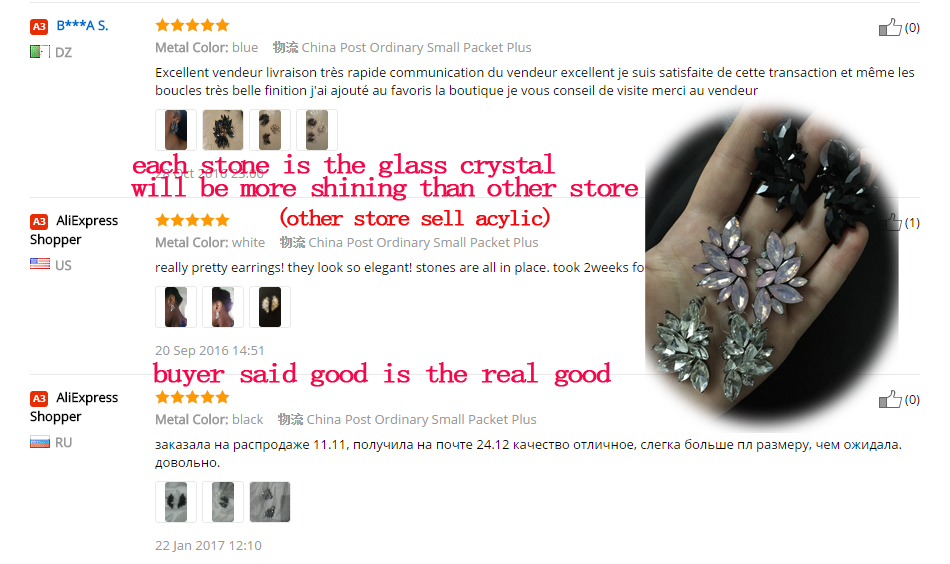Click the A3 badge beside the RU AliExpress Shopper
950x564 pixels.
39,399
